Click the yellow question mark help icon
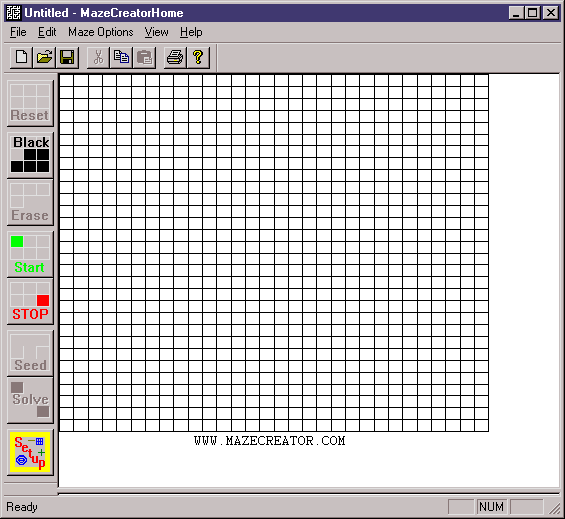Screen dimensions: 565x519 point(198,57)
